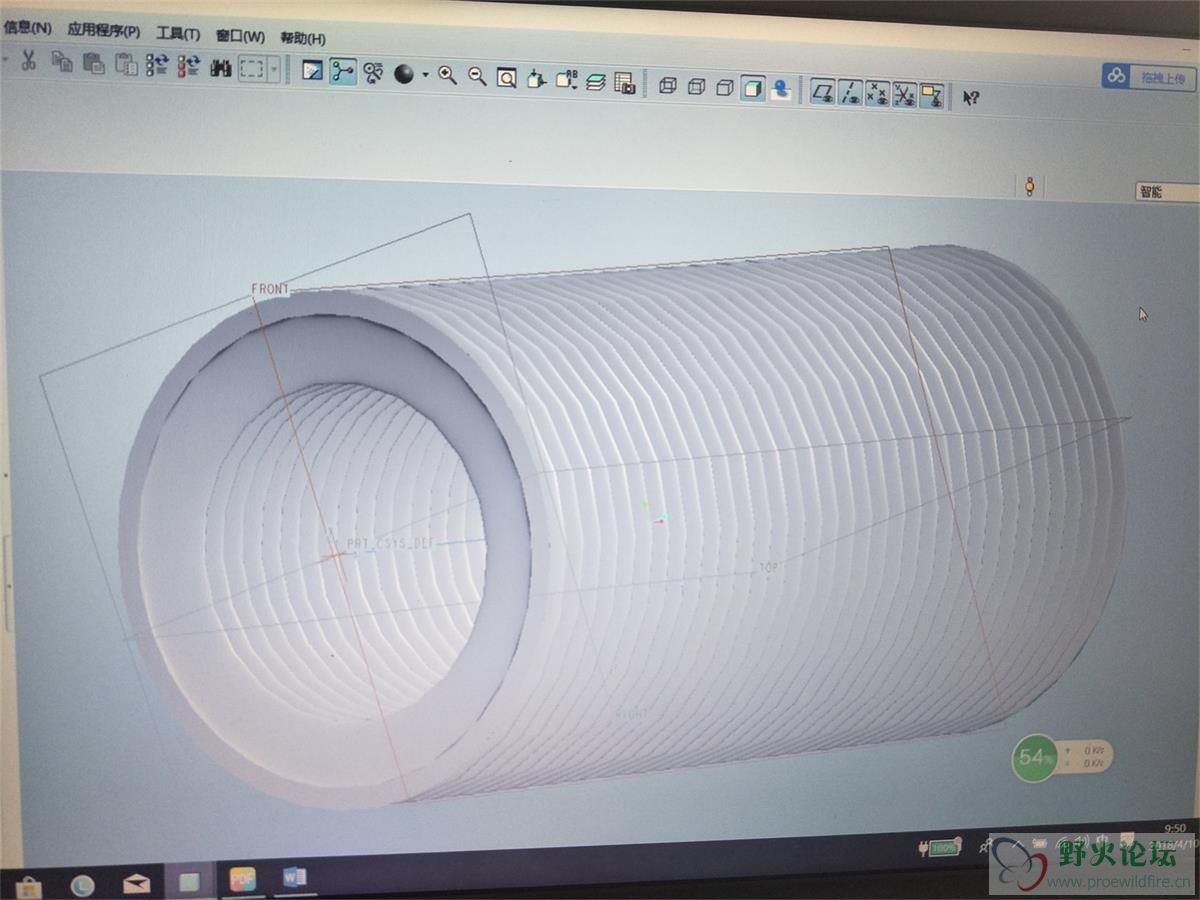Open the Mail envelope on taskbar
Screen dimensions: 1200x900
[x=136, y=884]
